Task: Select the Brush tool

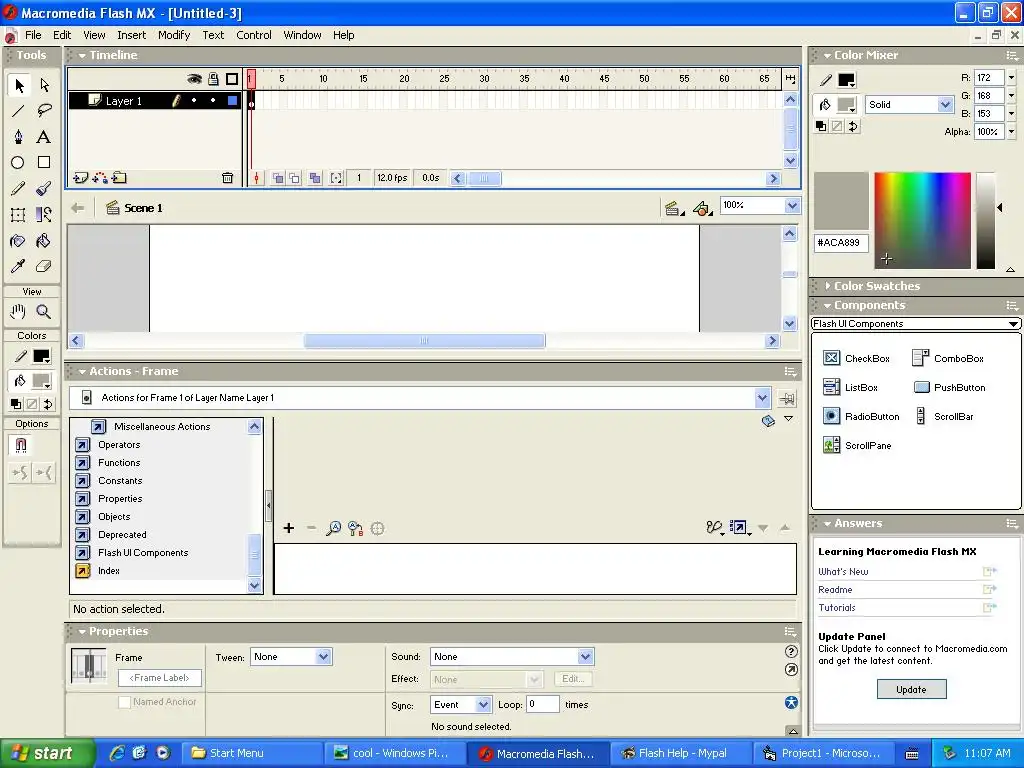Action: click(x=44, y=189)
